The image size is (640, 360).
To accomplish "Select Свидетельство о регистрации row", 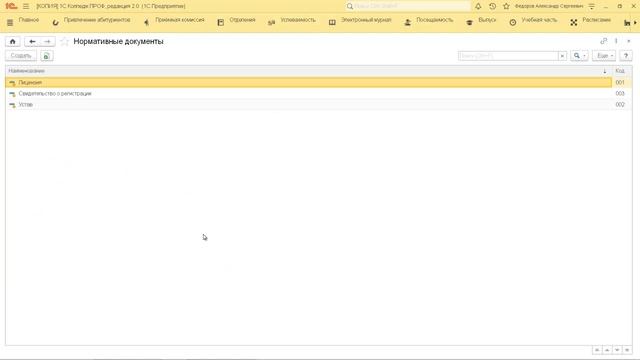I will pos(309,93).
